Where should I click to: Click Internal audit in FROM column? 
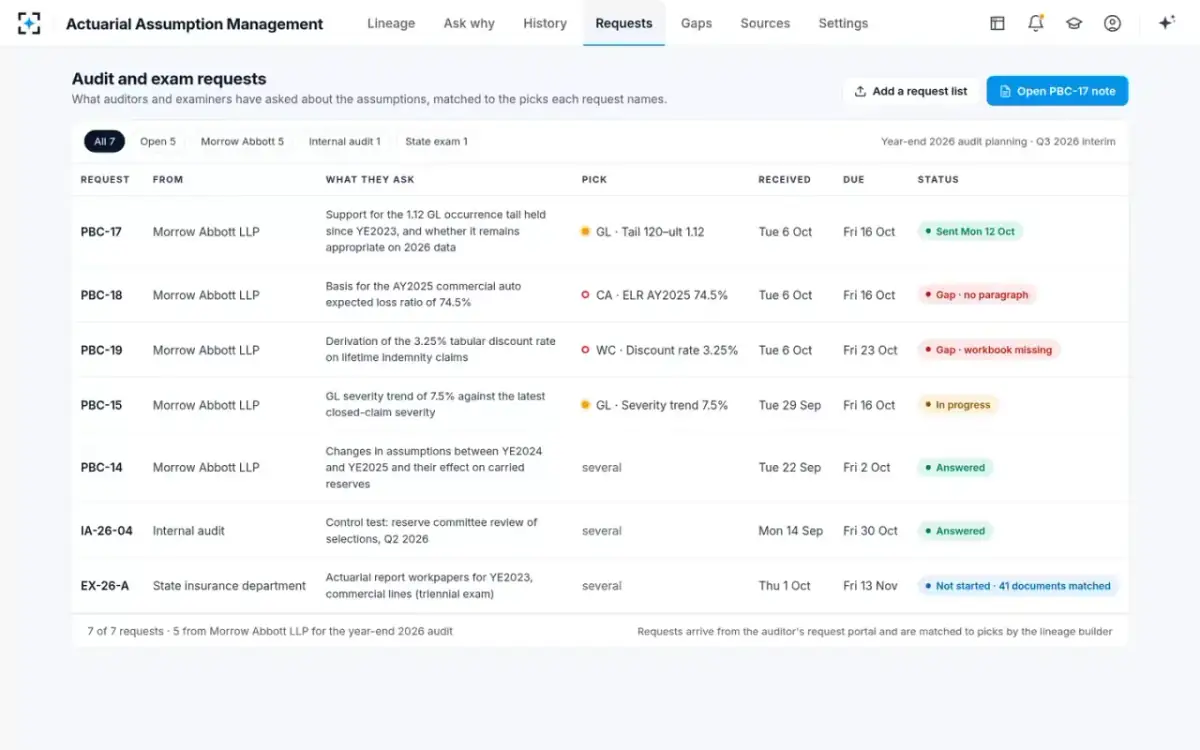189,531
